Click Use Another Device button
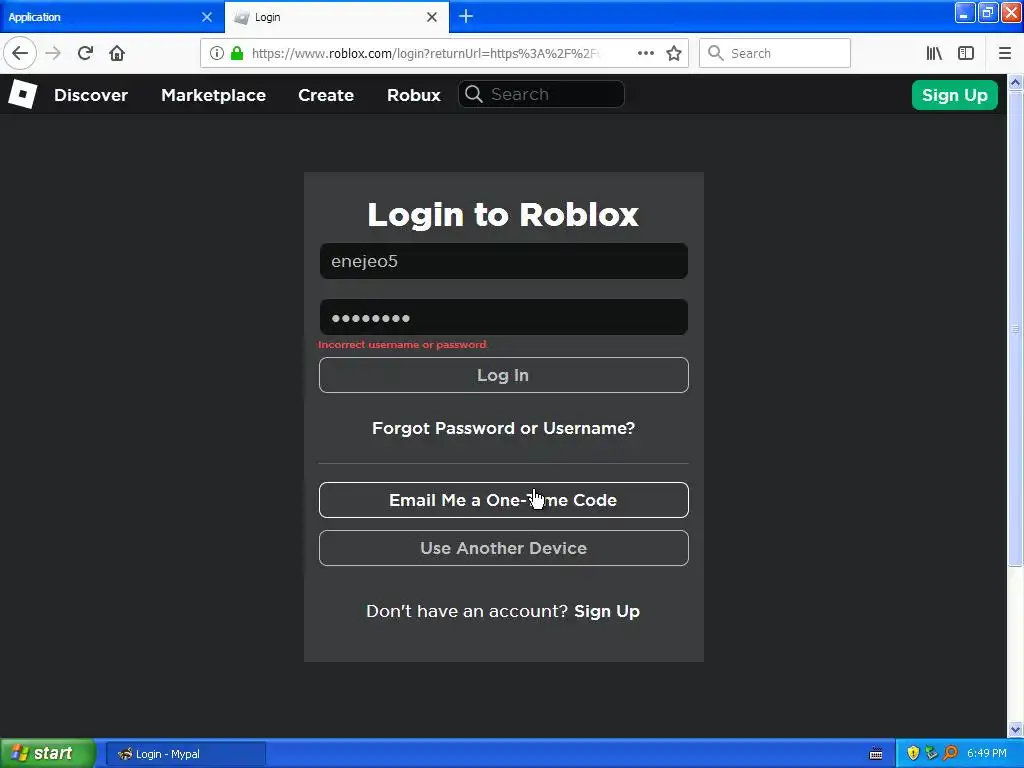Viewport: 1024px width, 768px height. (504, 548)
